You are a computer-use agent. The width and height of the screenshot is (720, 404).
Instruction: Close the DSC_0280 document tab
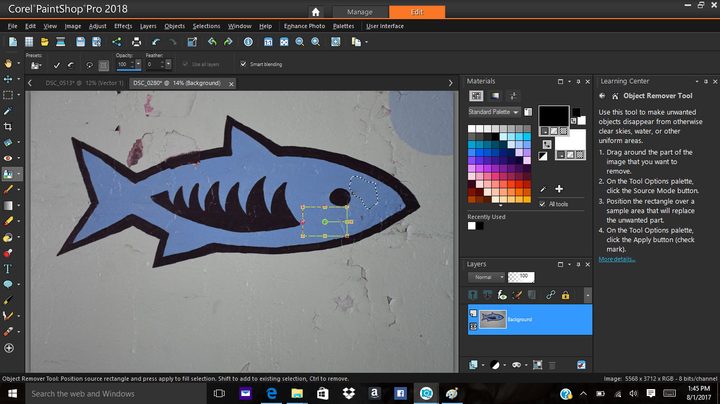[231, 84]
